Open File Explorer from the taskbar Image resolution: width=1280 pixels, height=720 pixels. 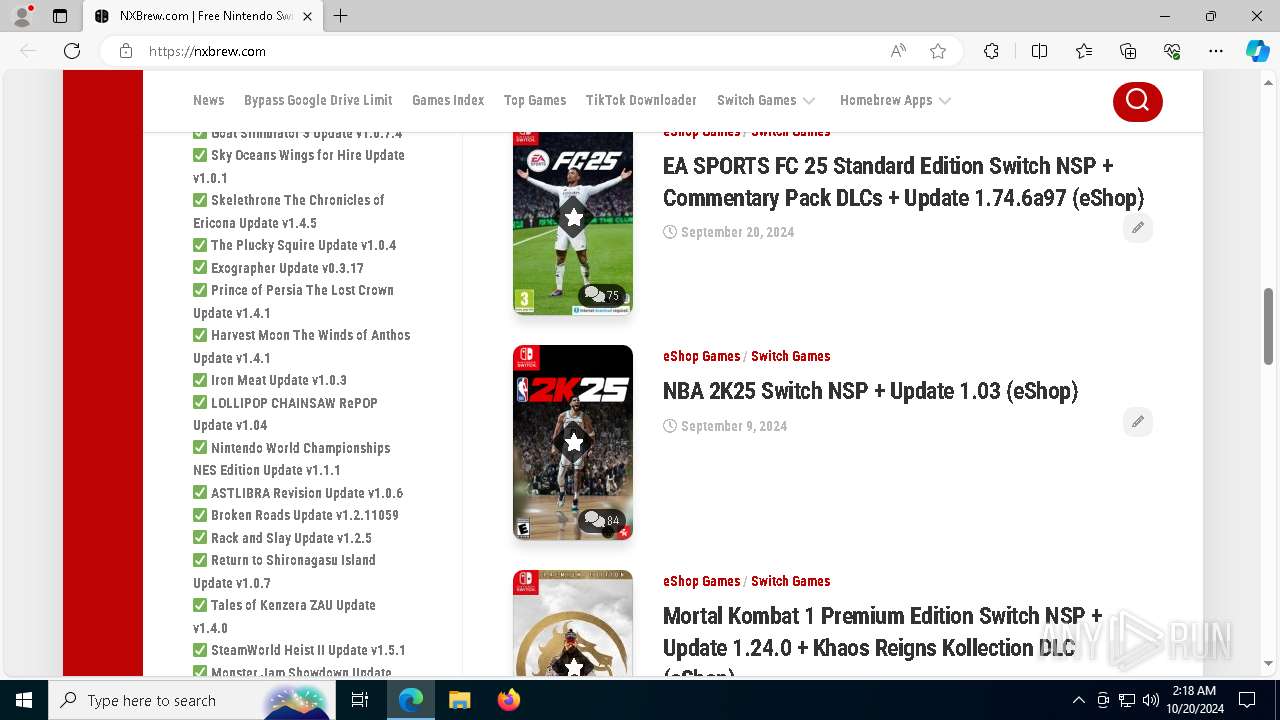[x=459, y=700]
